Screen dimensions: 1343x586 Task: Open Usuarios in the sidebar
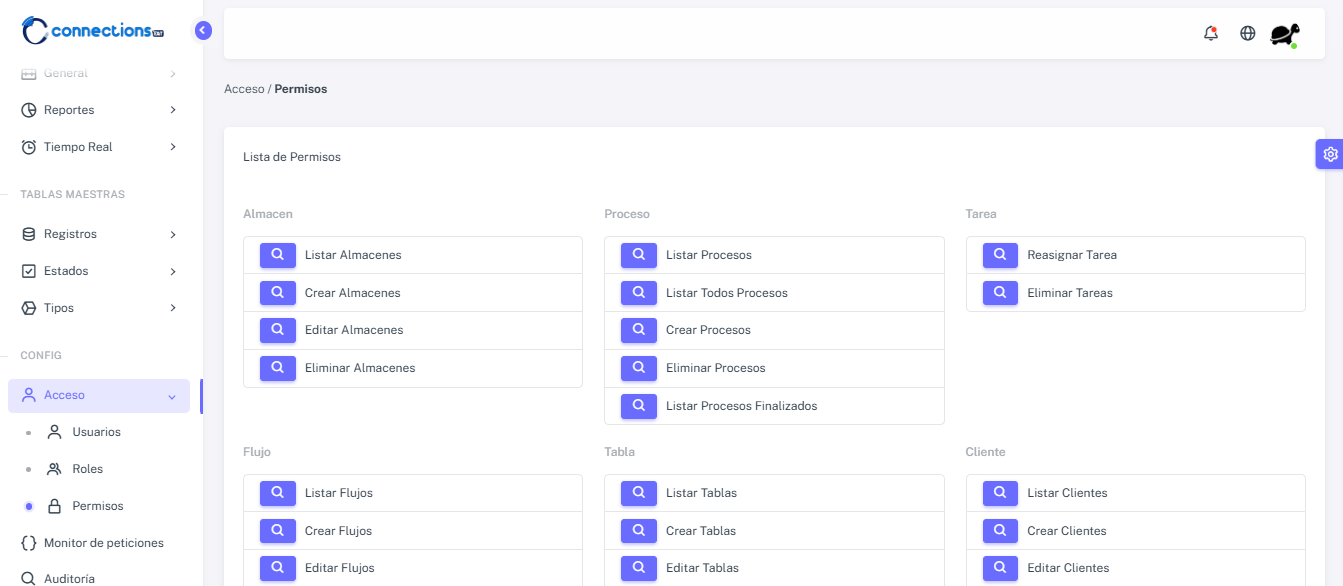click(96, 432)
